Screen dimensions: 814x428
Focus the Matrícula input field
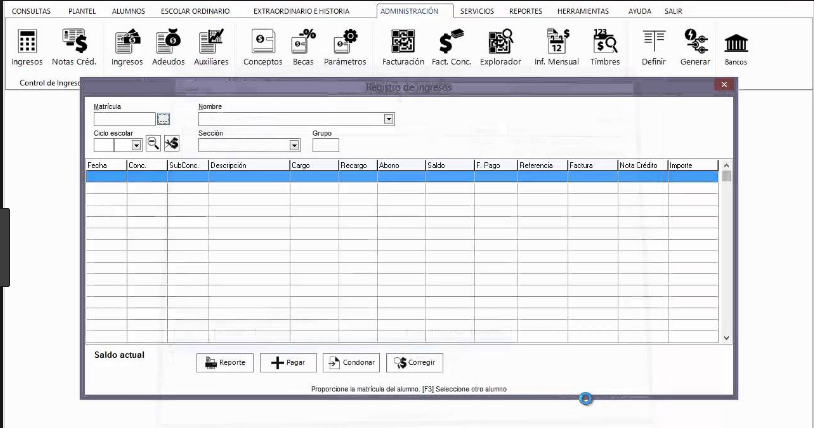tap(125, 119)
